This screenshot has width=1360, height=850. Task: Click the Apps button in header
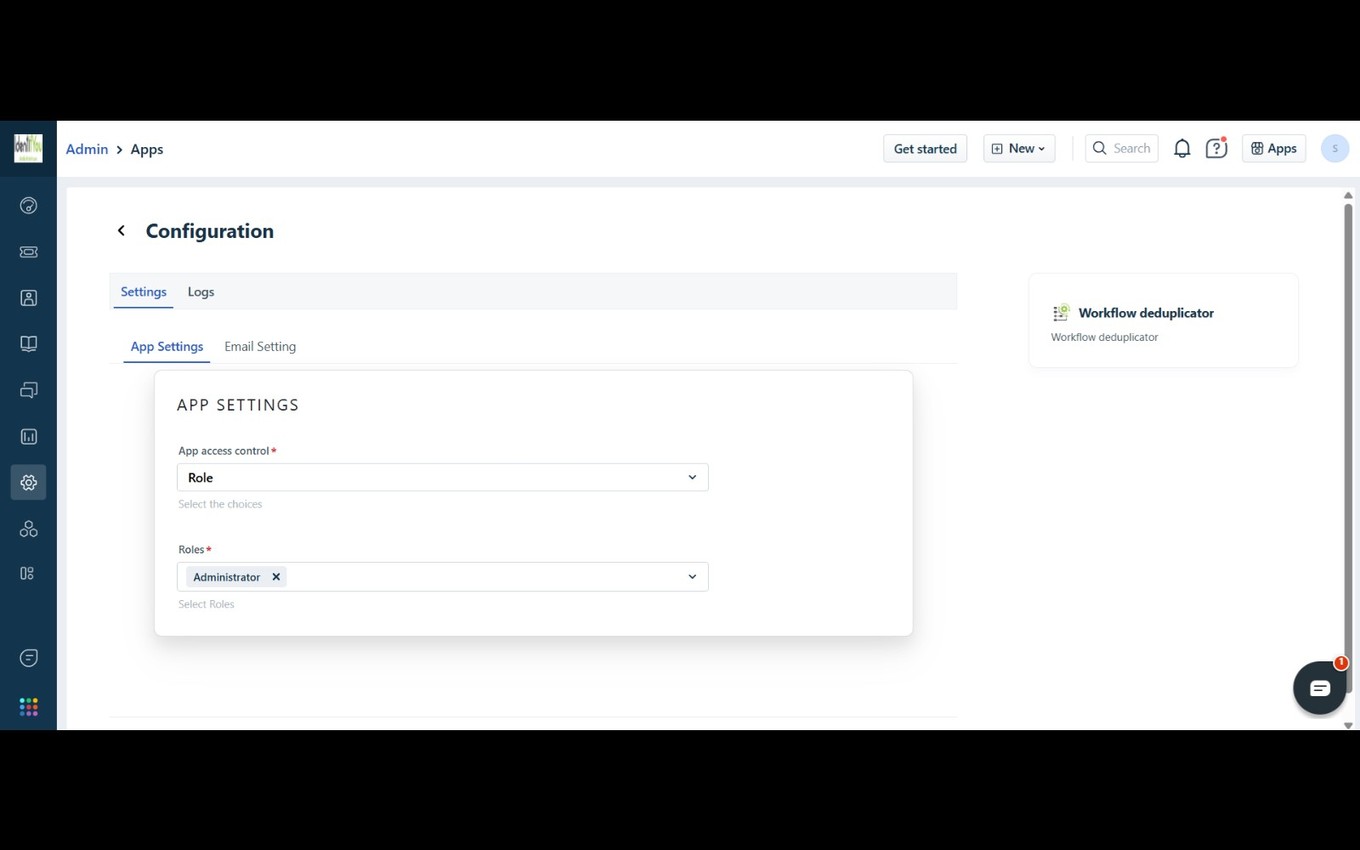tap(1273, 148)
